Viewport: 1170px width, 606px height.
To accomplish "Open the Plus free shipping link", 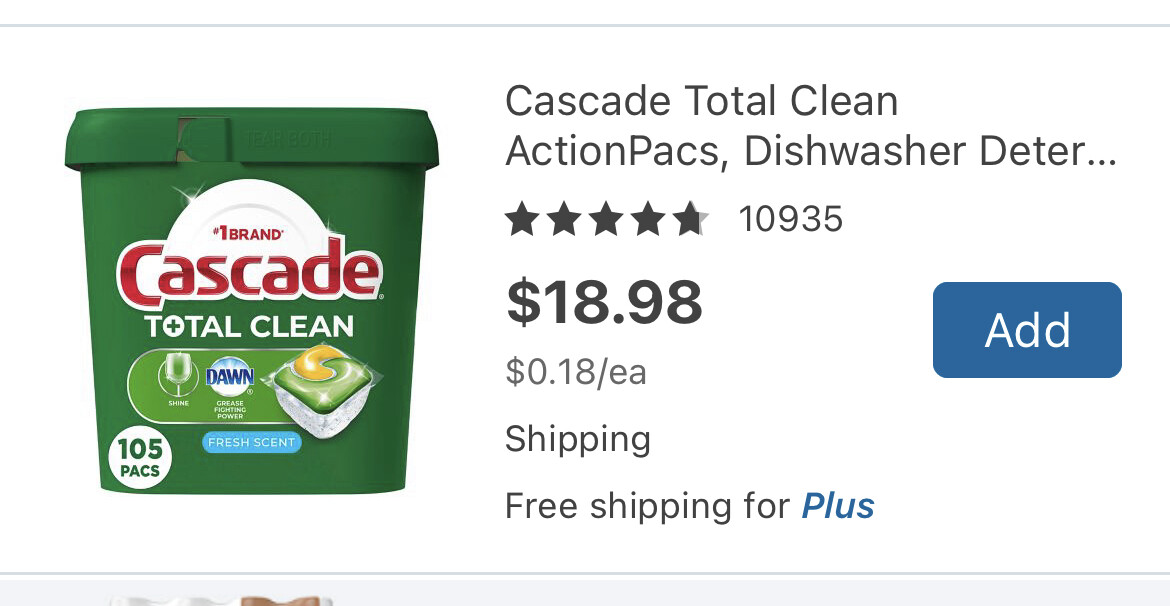I will [x=837, y=505].
